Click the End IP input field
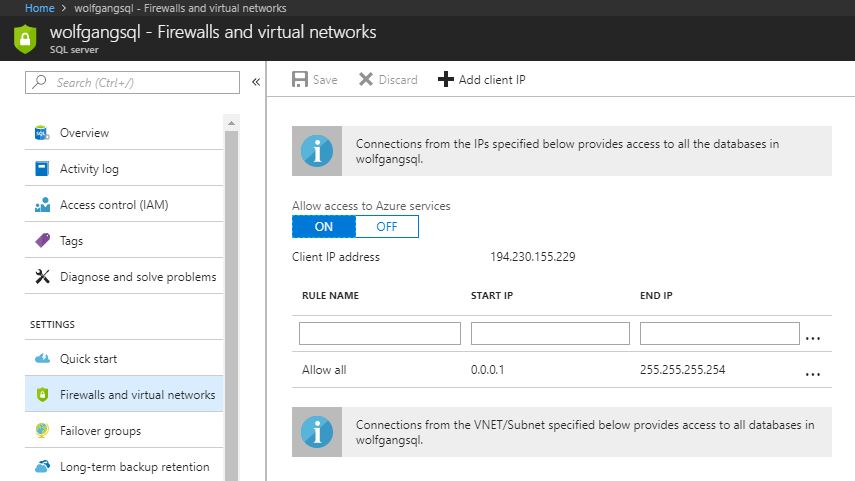 point(720,333)
